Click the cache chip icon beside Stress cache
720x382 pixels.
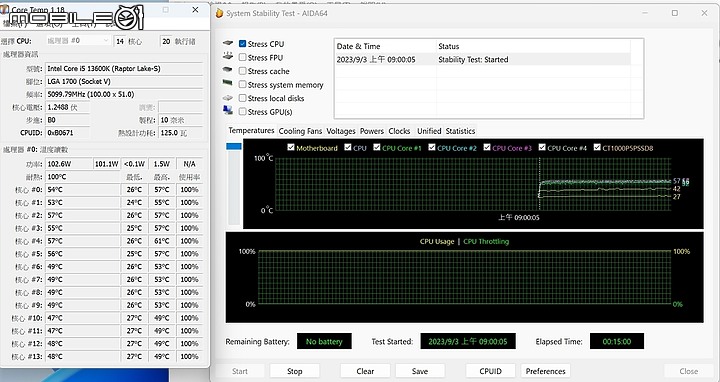228,70
